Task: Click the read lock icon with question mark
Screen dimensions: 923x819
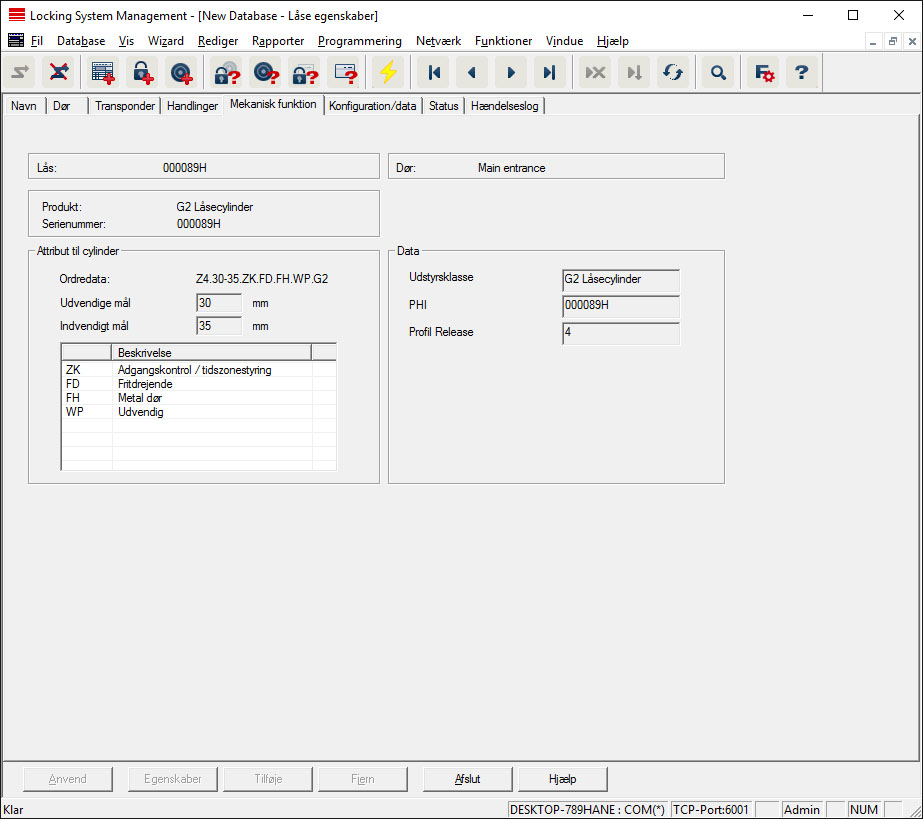Action: point(227,72)
